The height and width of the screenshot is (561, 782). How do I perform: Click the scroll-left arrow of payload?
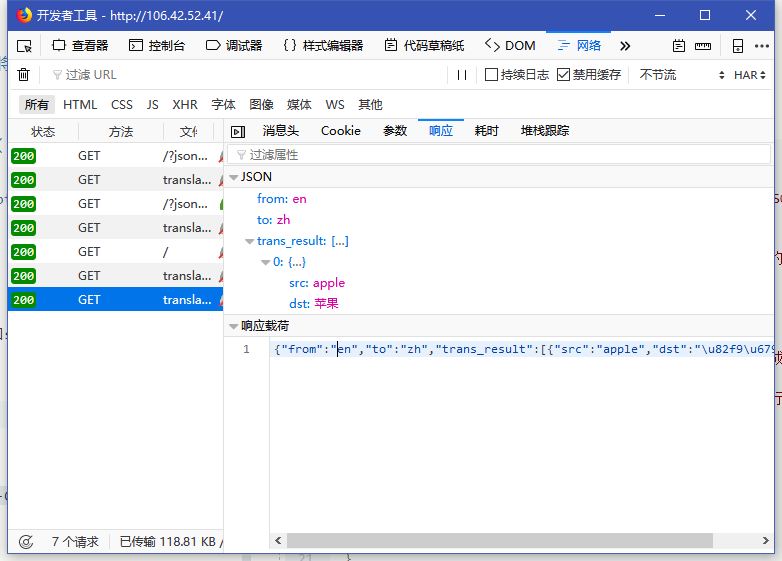[278, 541]
